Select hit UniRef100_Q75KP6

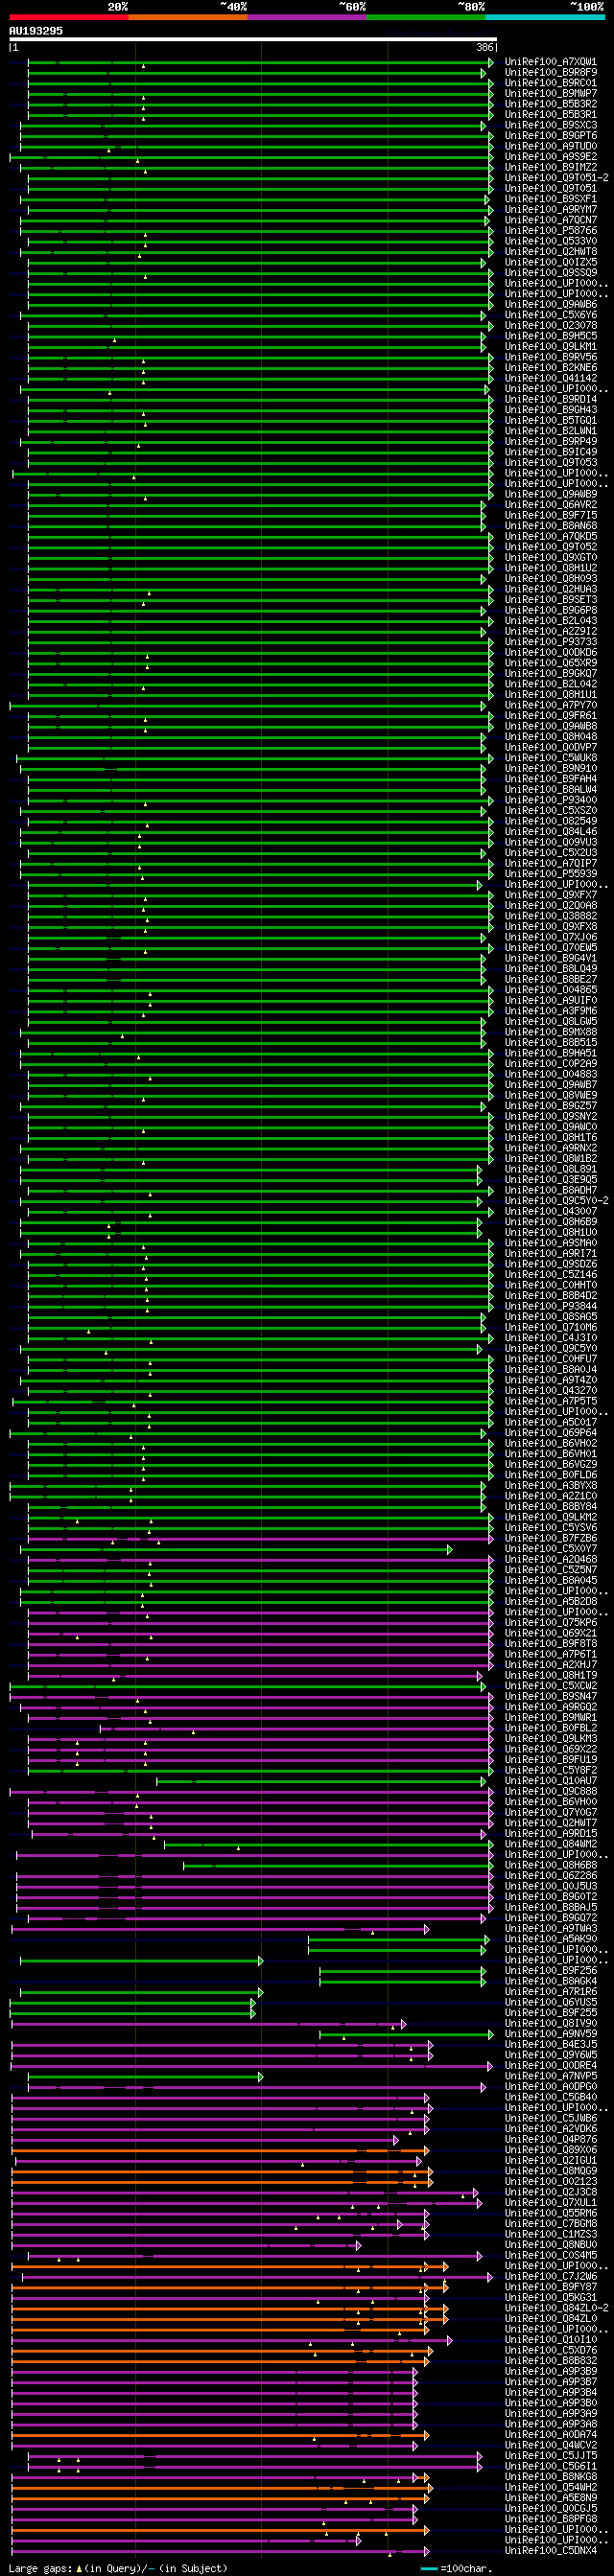click(551, 1623)
